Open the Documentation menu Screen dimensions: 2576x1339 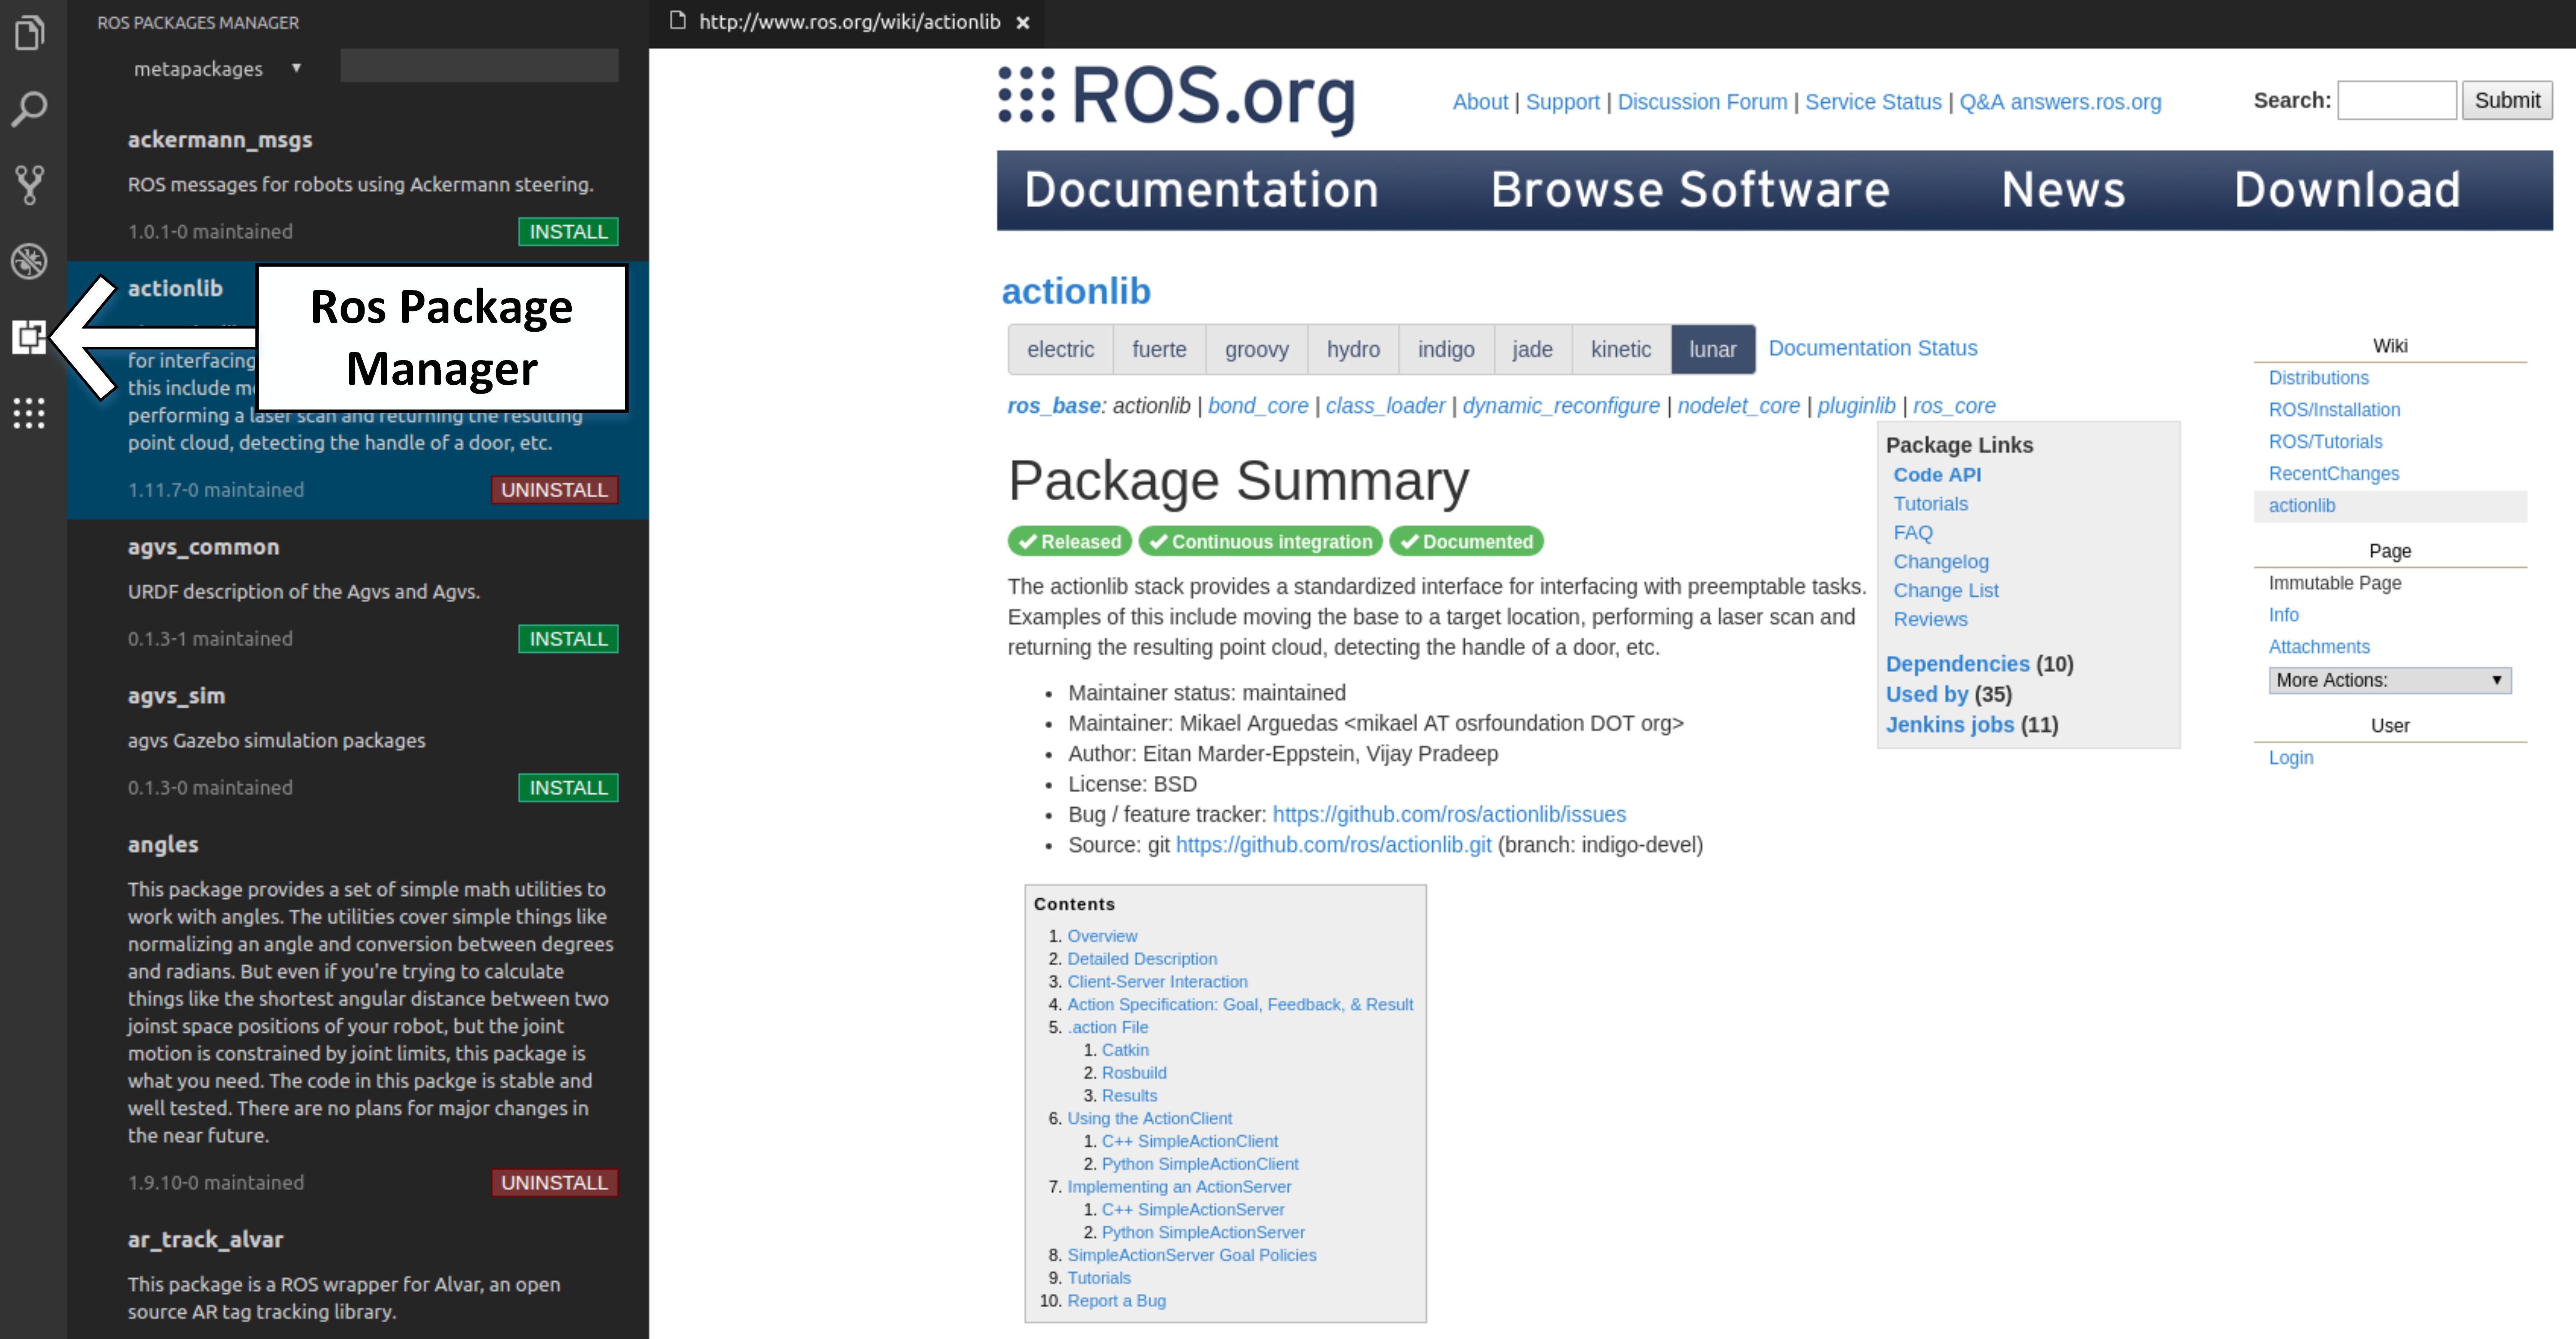[x=1201, y=190]
